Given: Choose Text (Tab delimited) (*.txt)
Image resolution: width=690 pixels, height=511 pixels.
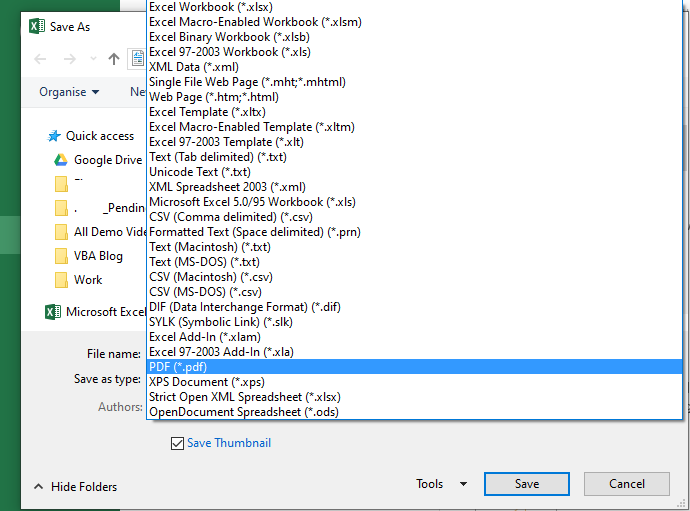Looking at the screenshot, I should 414,157.
